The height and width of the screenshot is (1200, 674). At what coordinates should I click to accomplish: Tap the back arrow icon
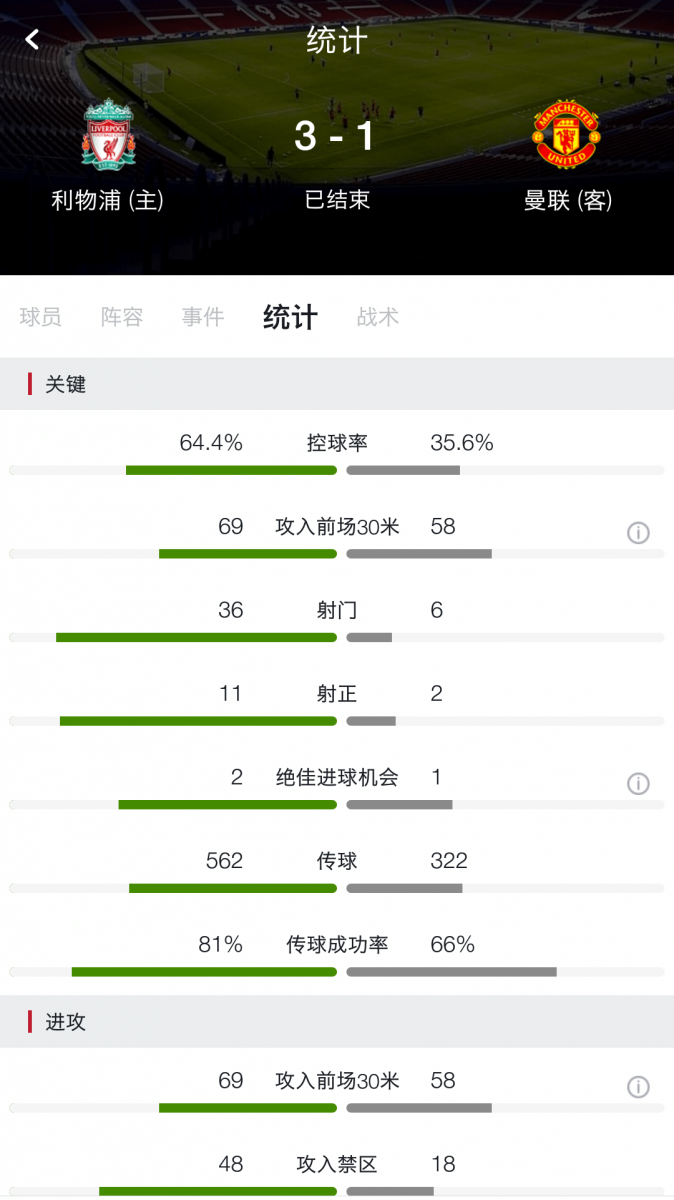click(32, 39)
